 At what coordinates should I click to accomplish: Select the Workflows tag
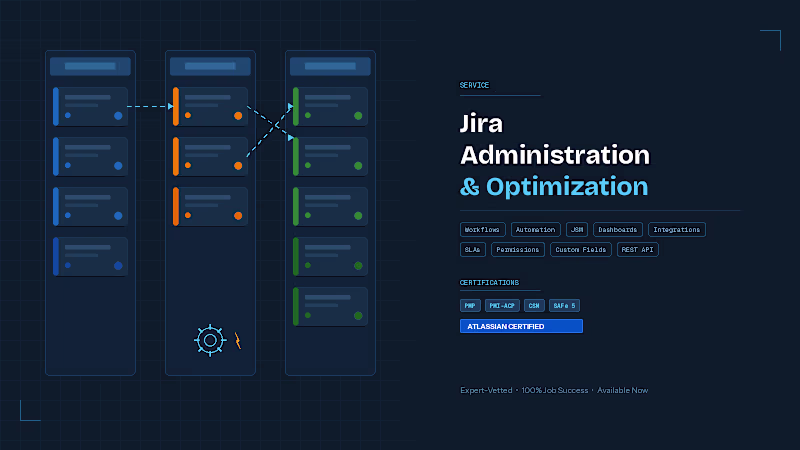click(x=482, y=230)
